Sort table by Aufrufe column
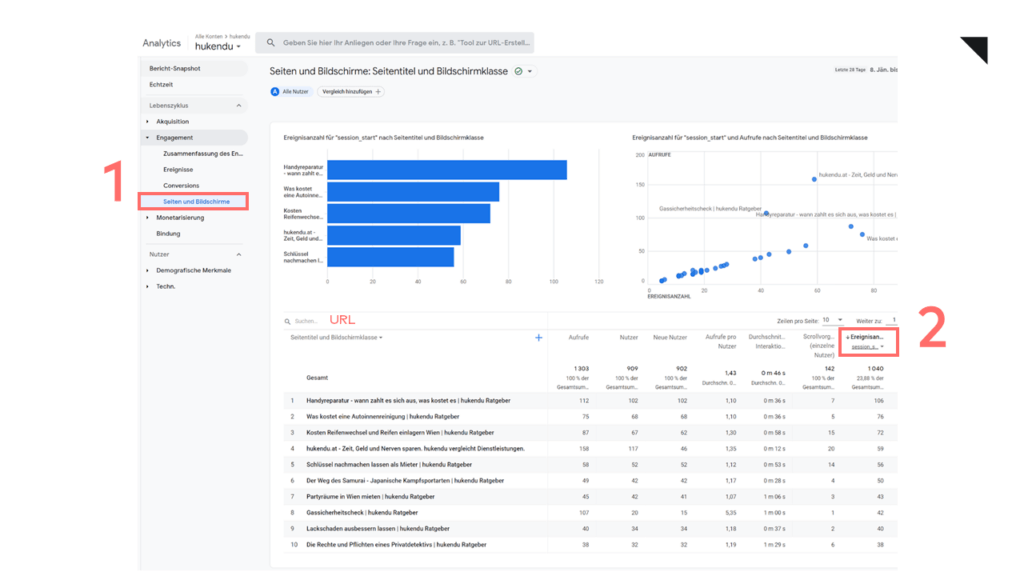Viewport: 1024px width, 576px height. coord(579,338)
